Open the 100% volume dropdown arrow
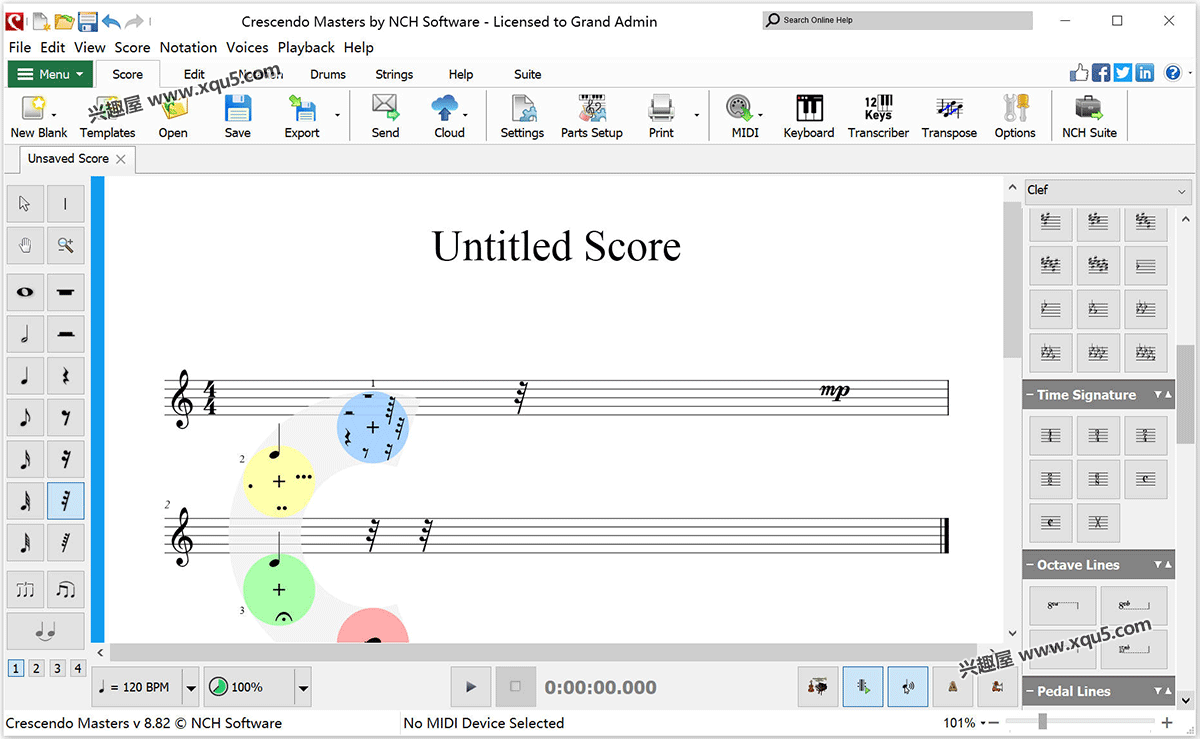 pos(303,687)
